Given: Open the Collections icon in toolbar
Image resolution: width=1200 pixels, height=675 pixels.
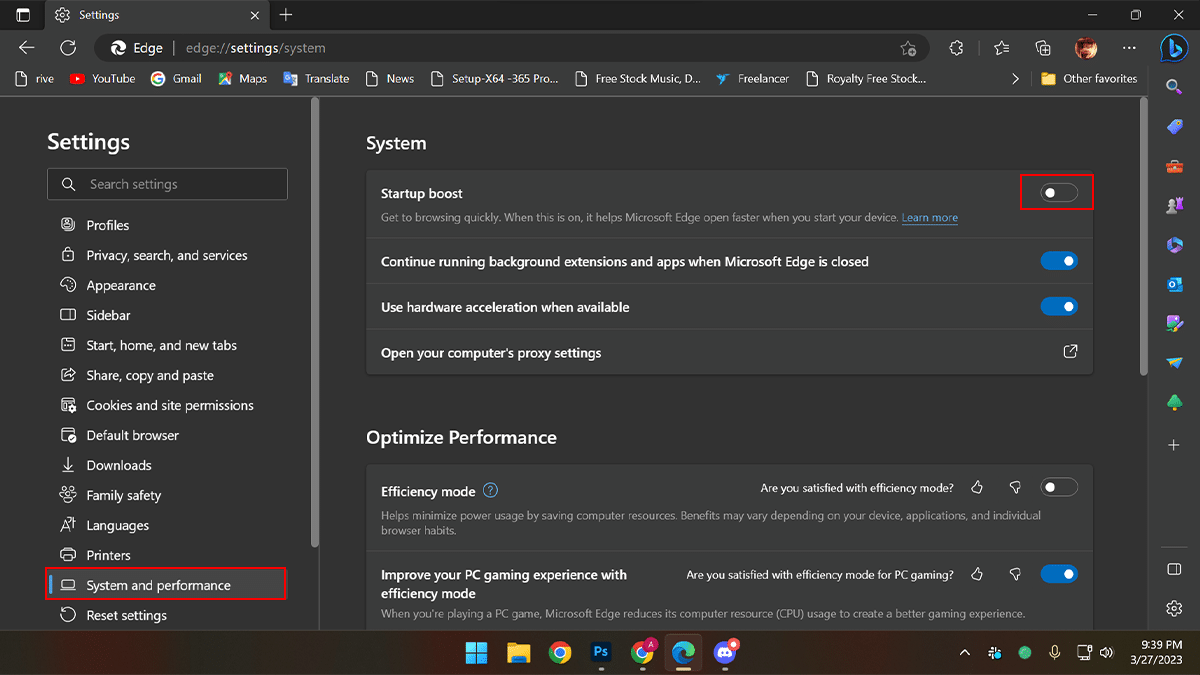Looking at the screenshot, I should click(x=1043, y=48).
